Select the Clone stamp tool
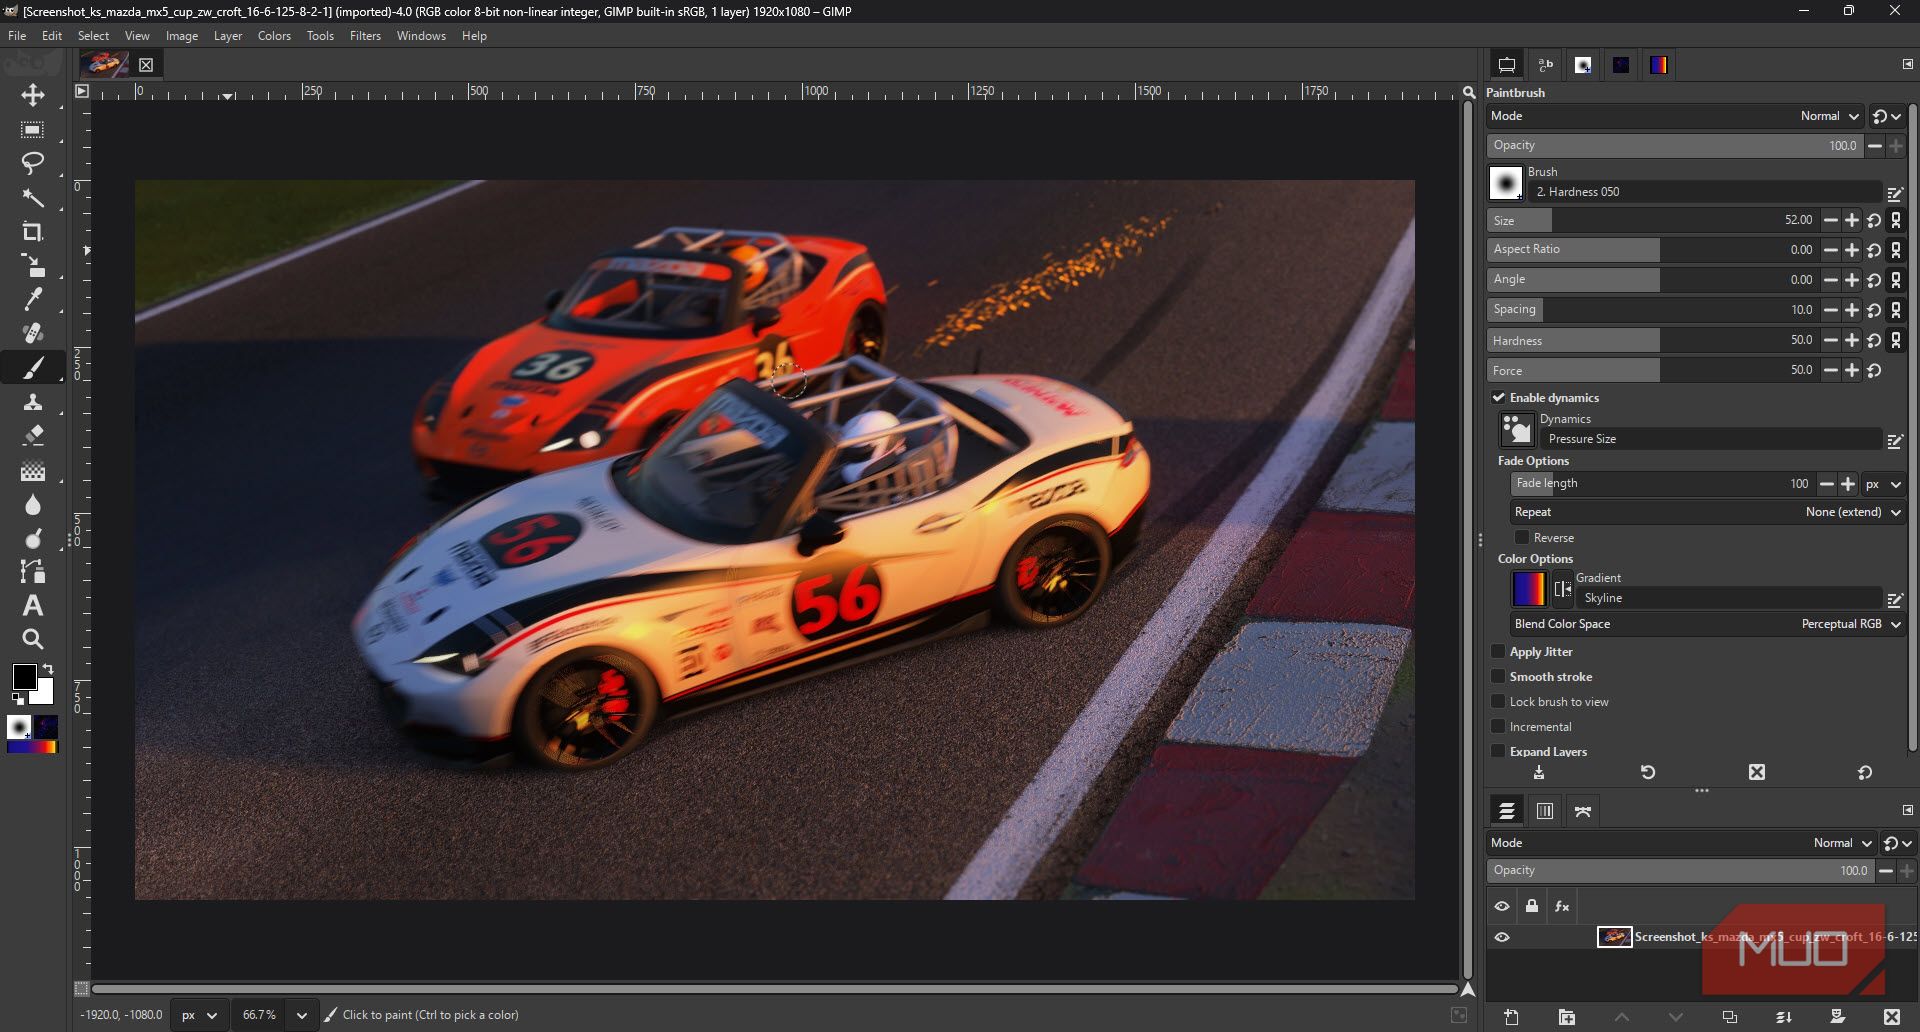 tap(33, 402)
